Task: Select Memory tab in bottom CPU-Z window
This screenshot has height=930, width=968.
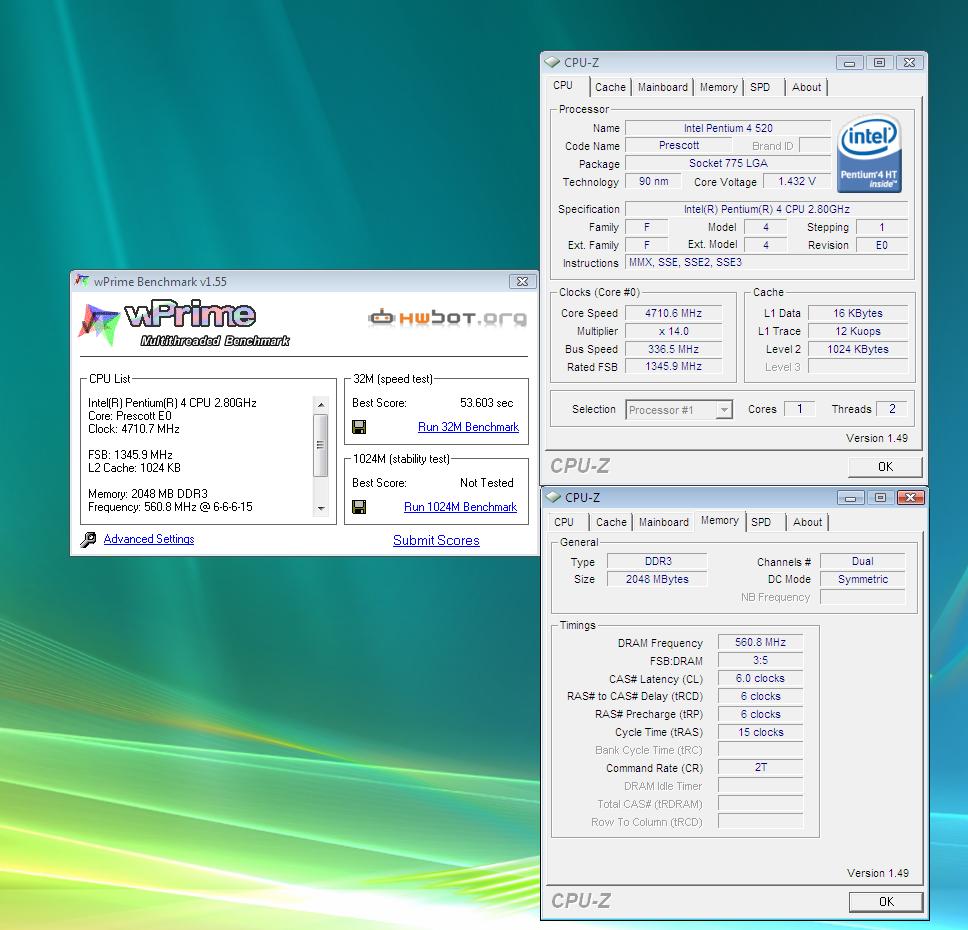Action: pos(720,521)
